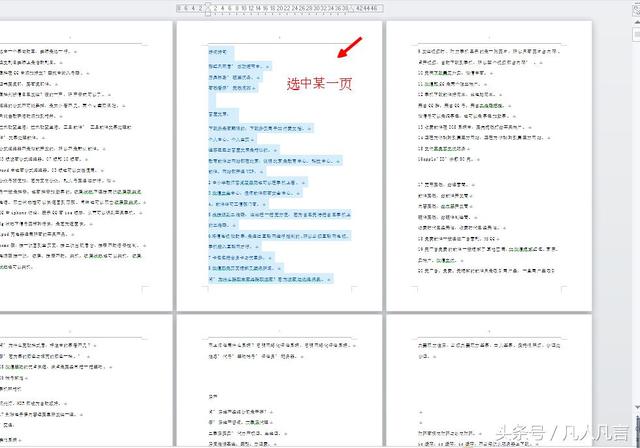
Task: Select the left indent marker on the ruler
Action: 206,7
